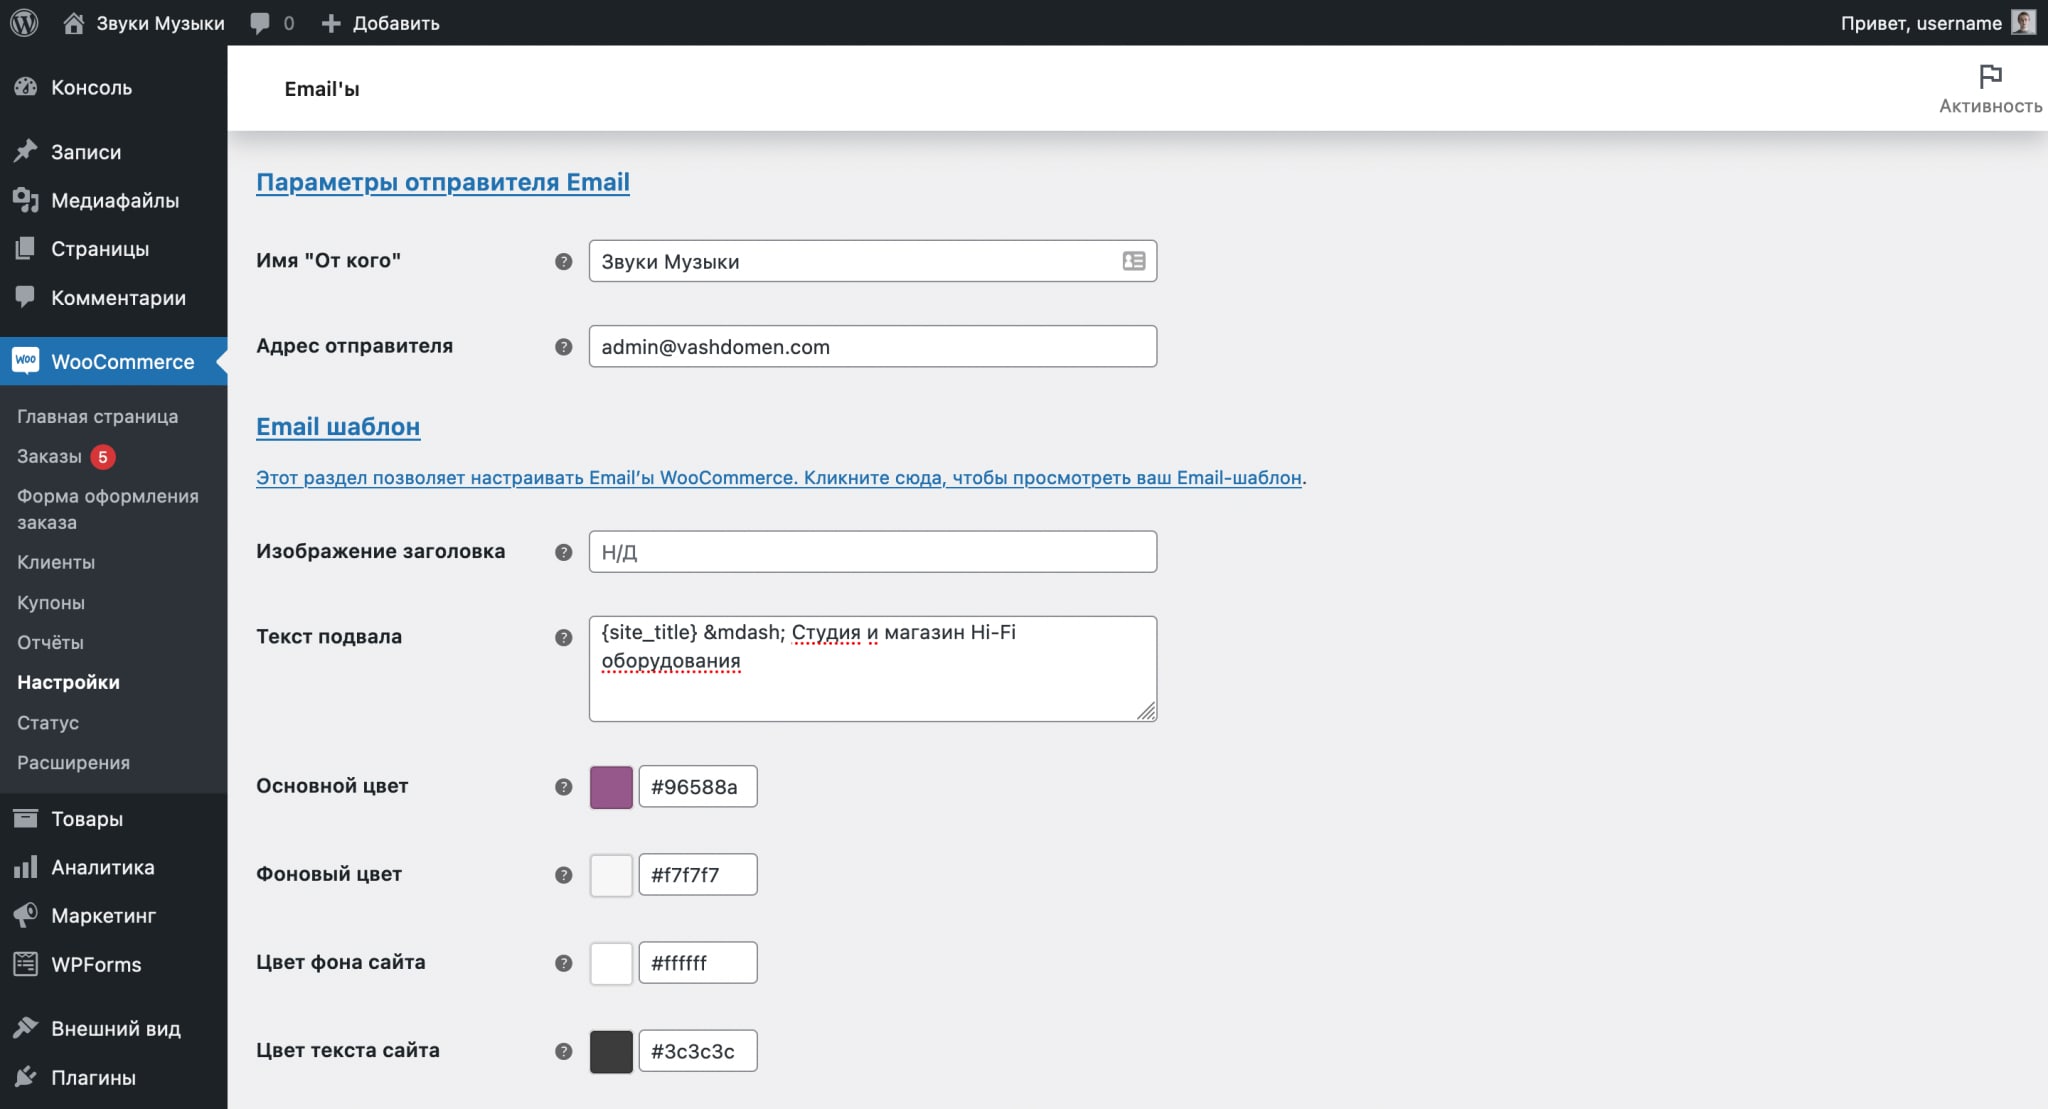Click the Товары products icon
This screenshot has height=1109, width=2048.
26,818
